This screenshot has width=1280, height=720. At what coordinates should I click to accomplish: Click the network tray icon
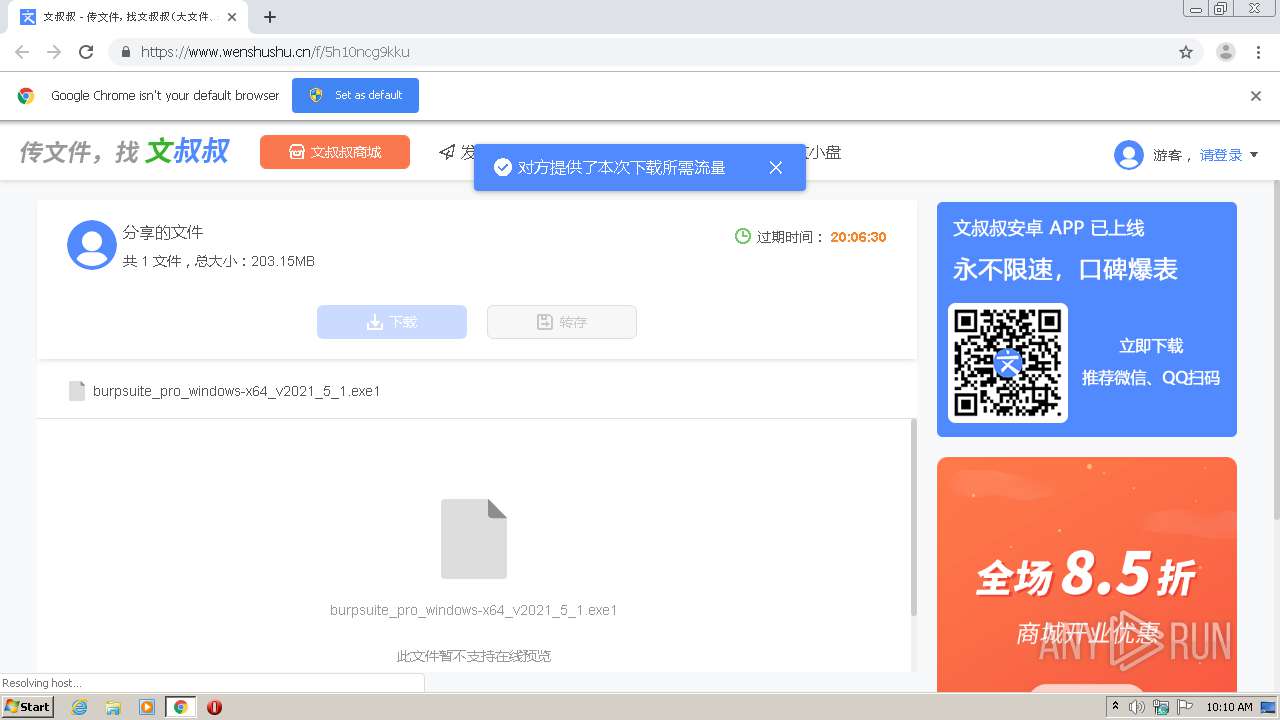[x=1161, y=707]
